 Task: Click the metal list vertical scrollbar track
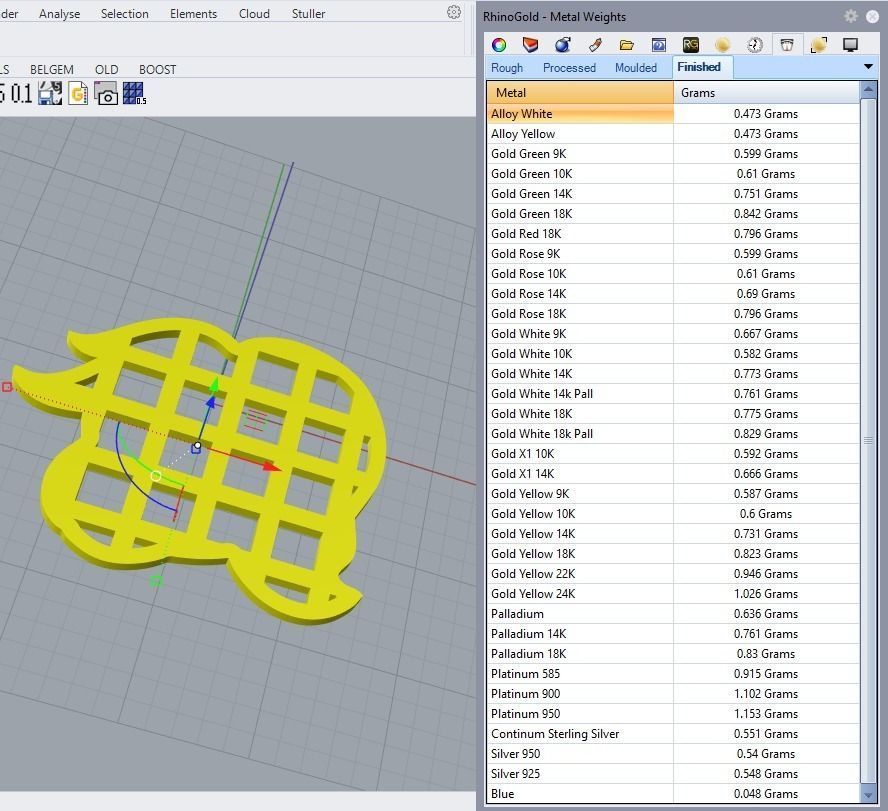click(x=868, y=442)
